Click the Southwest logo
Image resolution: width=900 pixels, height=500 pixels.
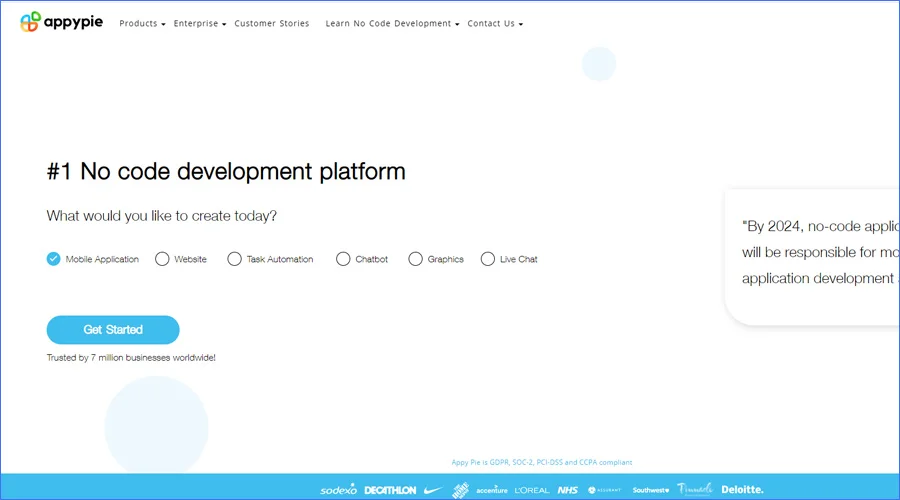(x=650, y=490)
